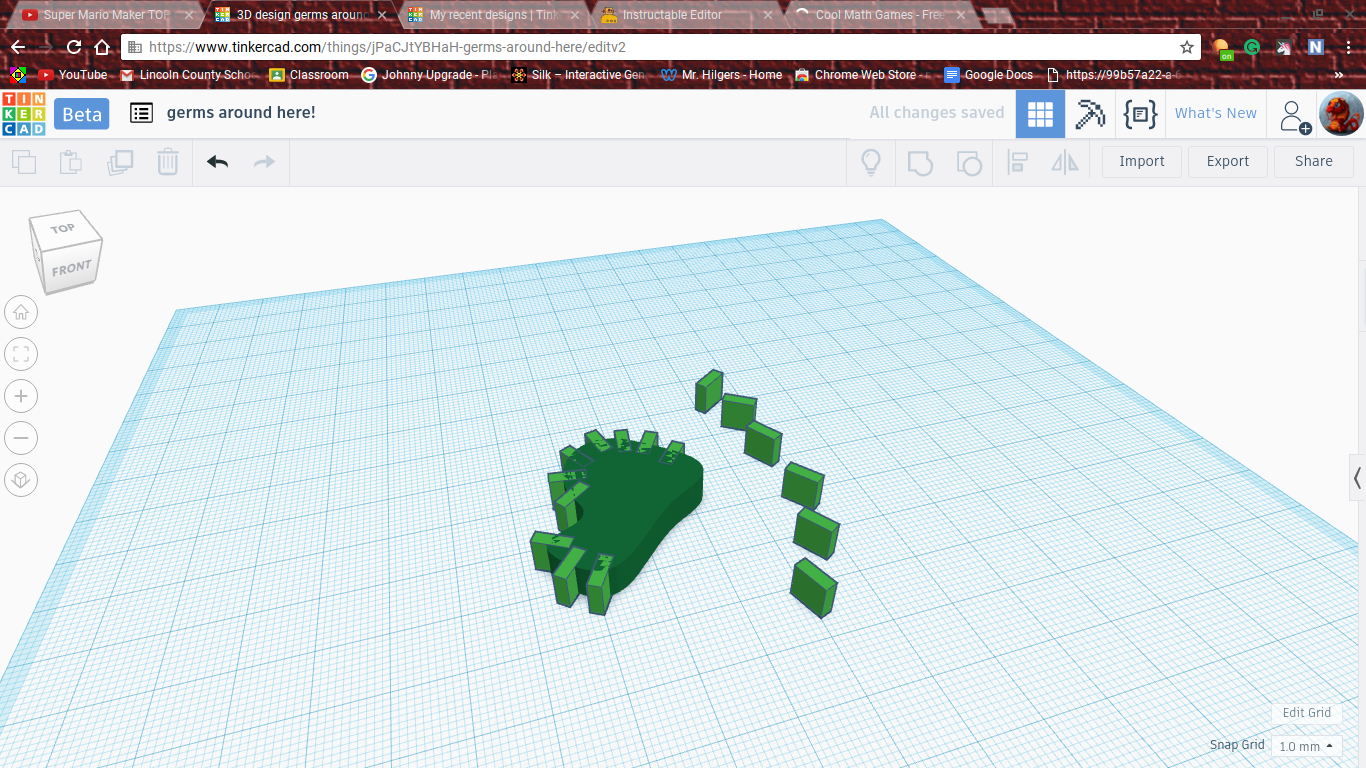Click the address bar URL
Viewport: 1366px width, 768px height.
(387, 47)
